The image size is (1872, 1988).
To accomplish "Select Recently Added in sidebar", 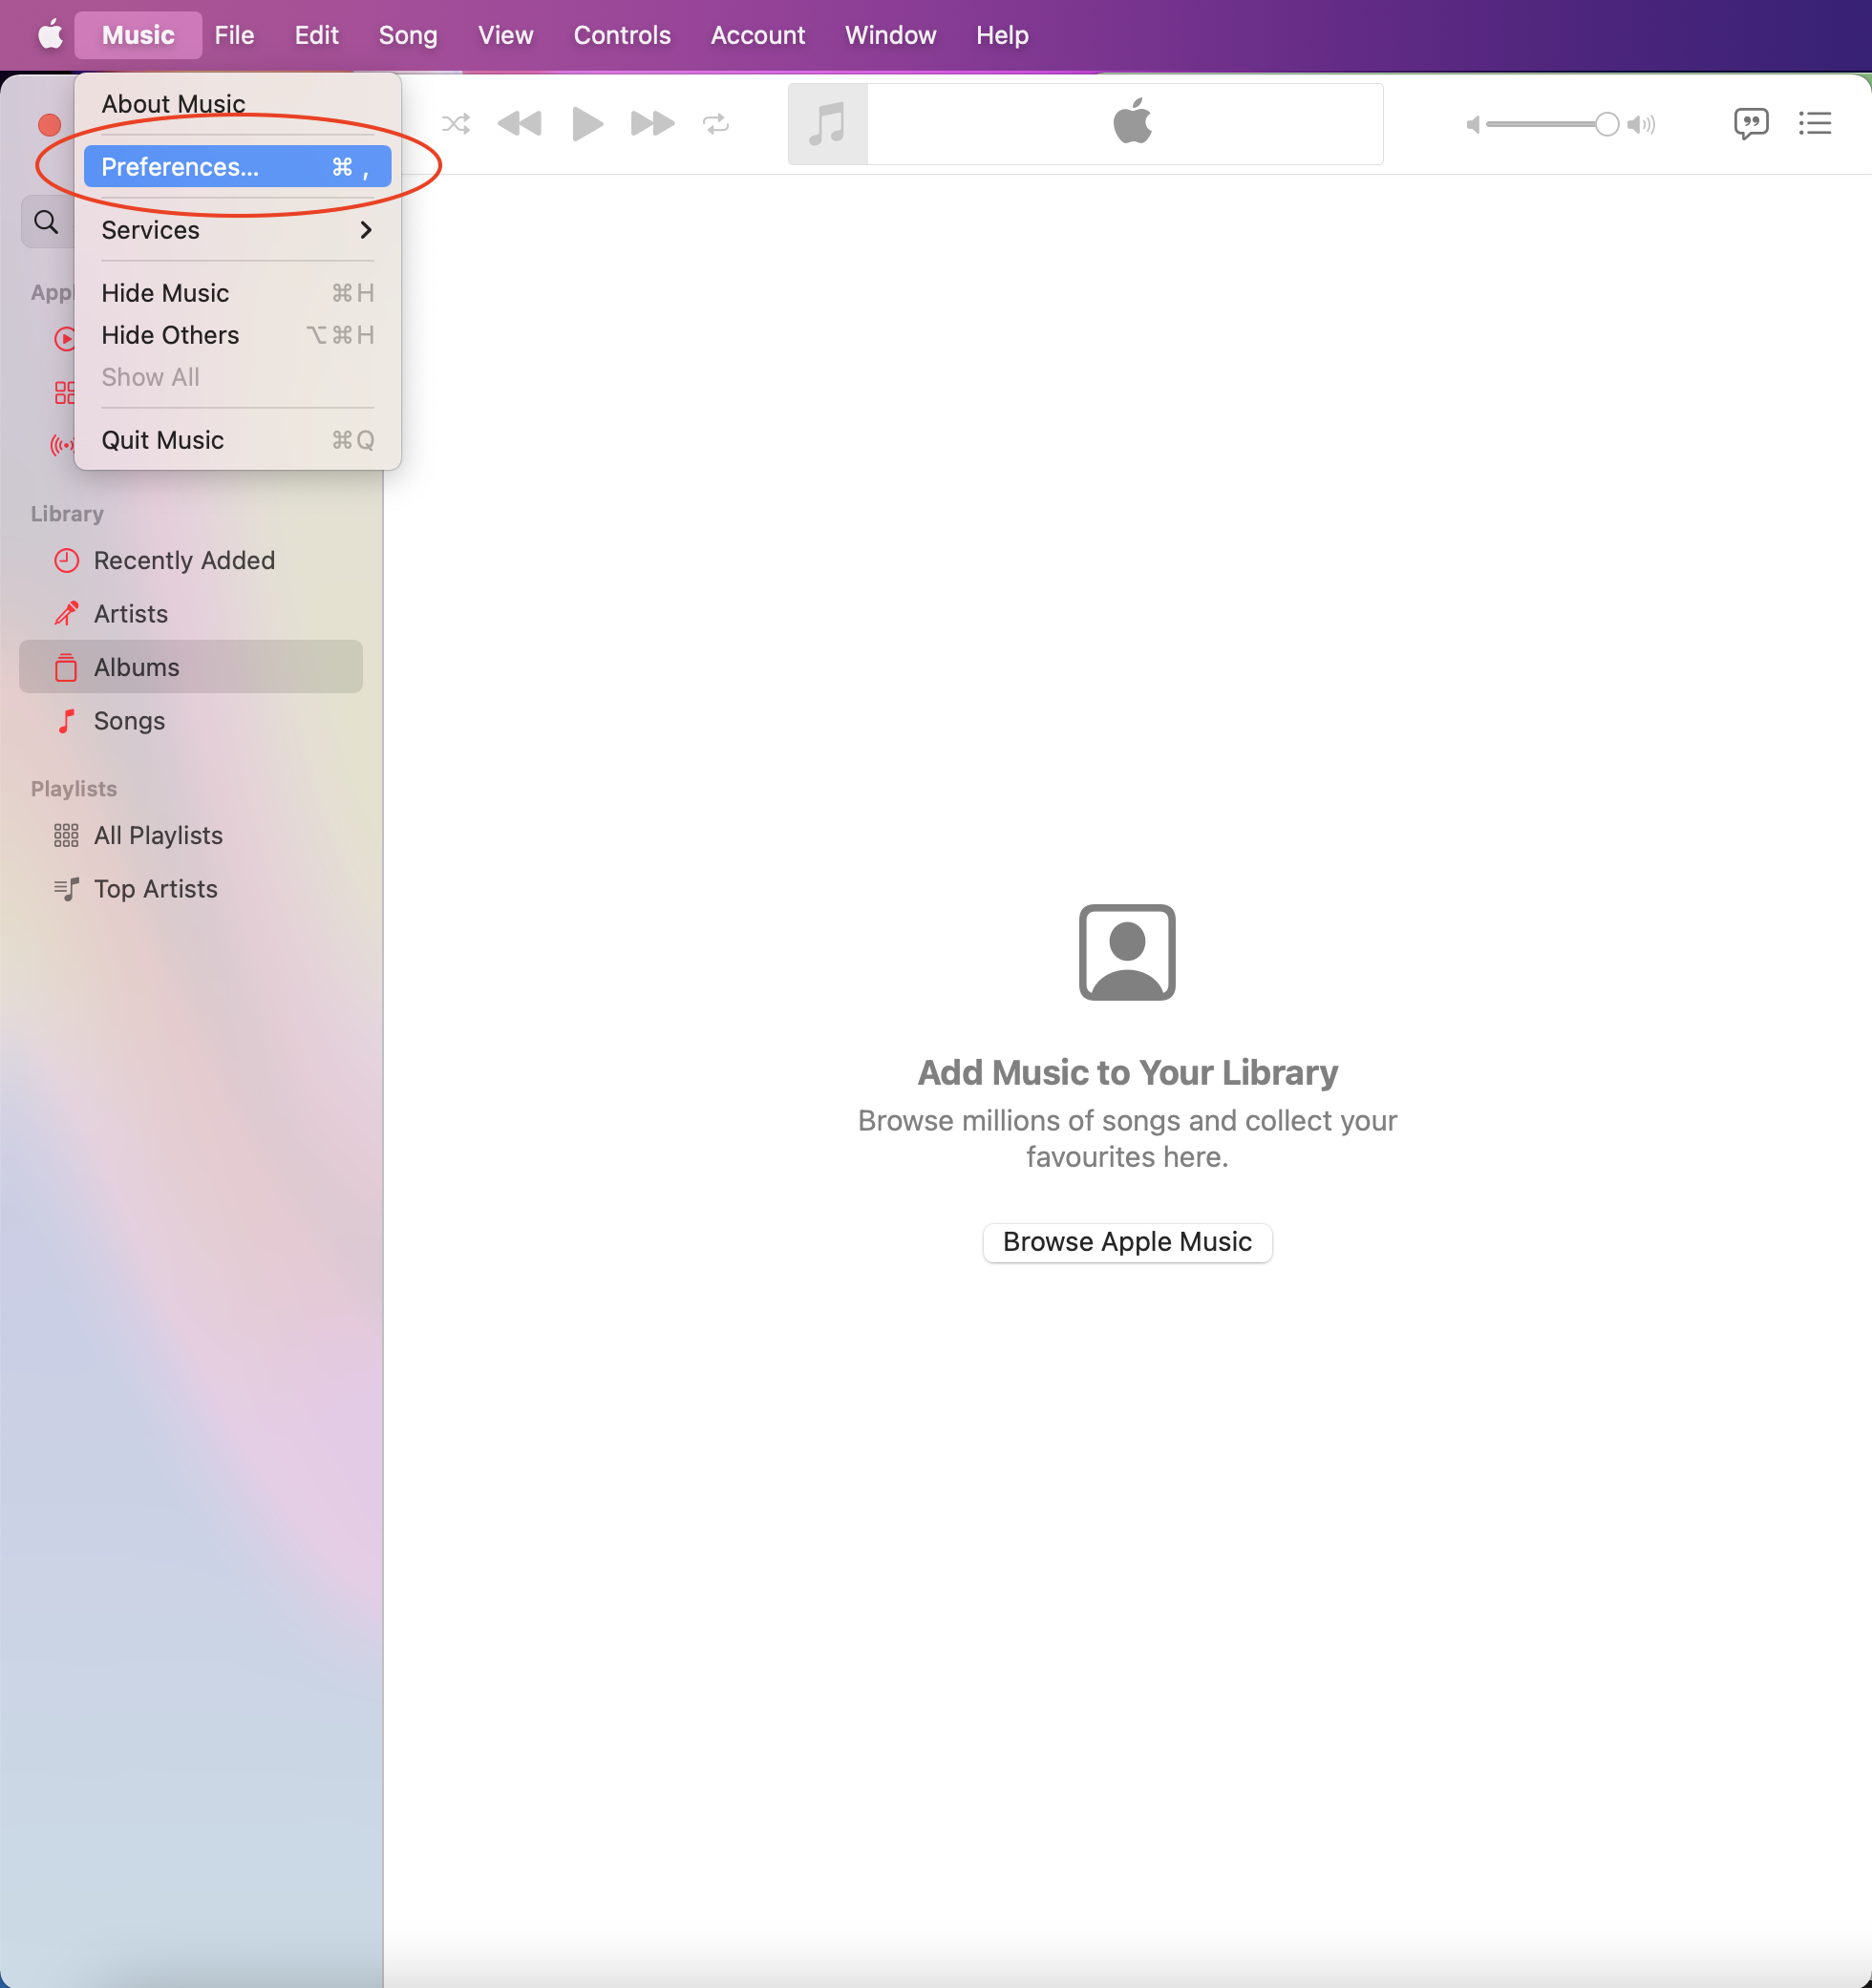I will [x=183, y=560].
